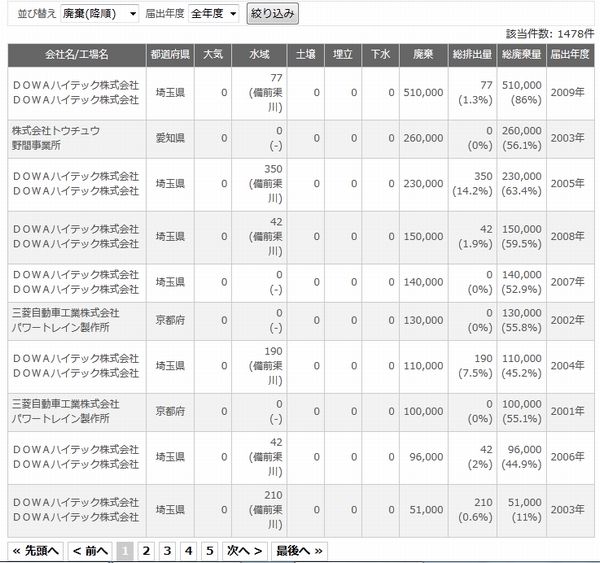Select DOWAハイテック company cell in the 2009年 row
600x563 pixels.
(77, 93)
